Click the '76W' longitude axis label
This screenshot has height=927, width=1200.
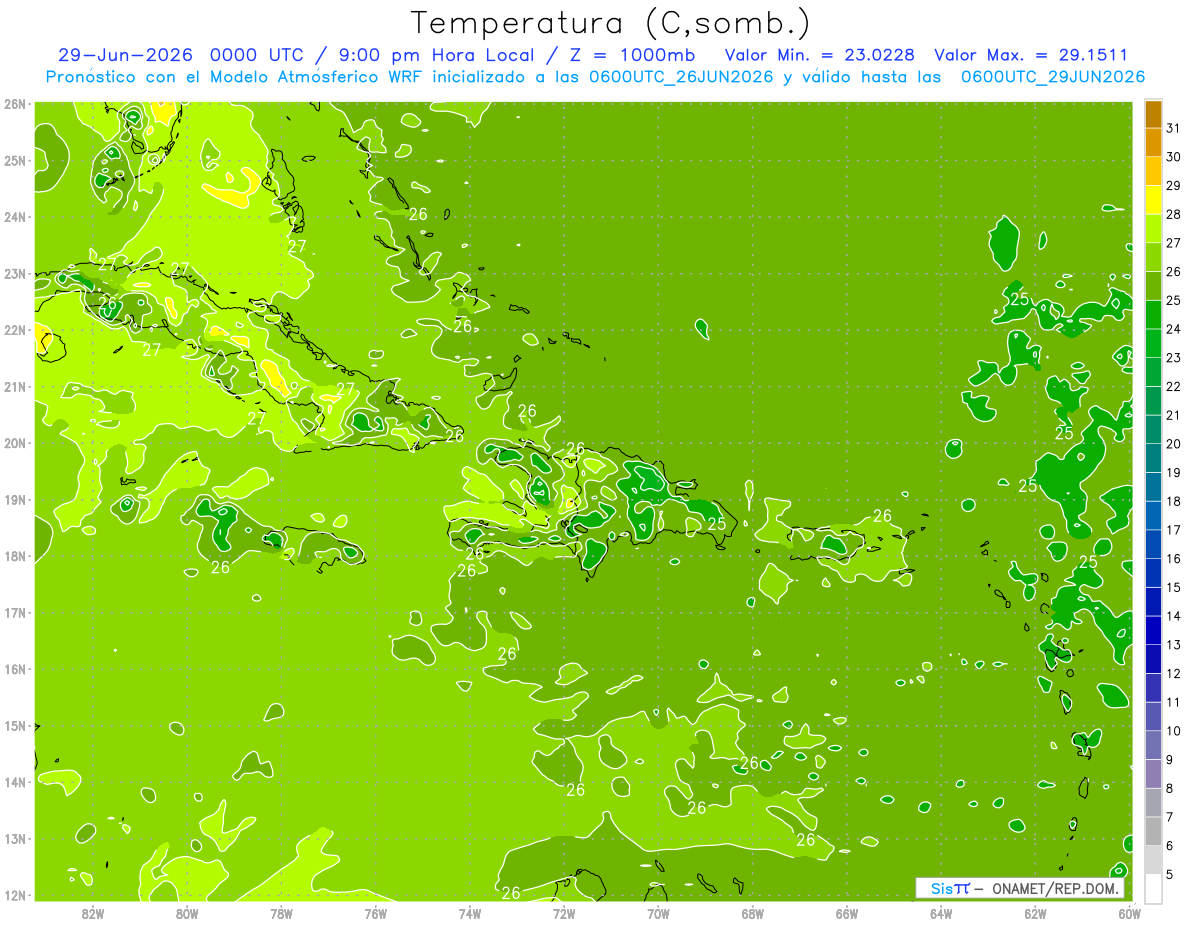(375, 913)
